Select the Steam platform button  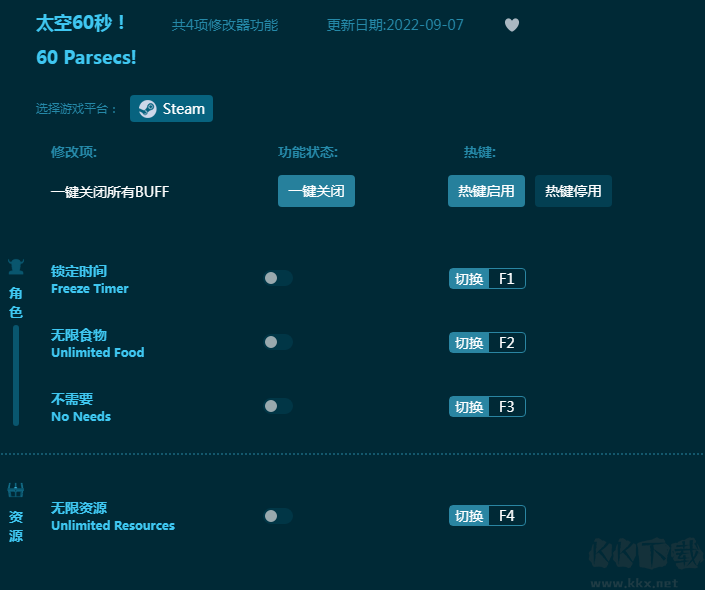pyautogui.click(x=171, y=108)
